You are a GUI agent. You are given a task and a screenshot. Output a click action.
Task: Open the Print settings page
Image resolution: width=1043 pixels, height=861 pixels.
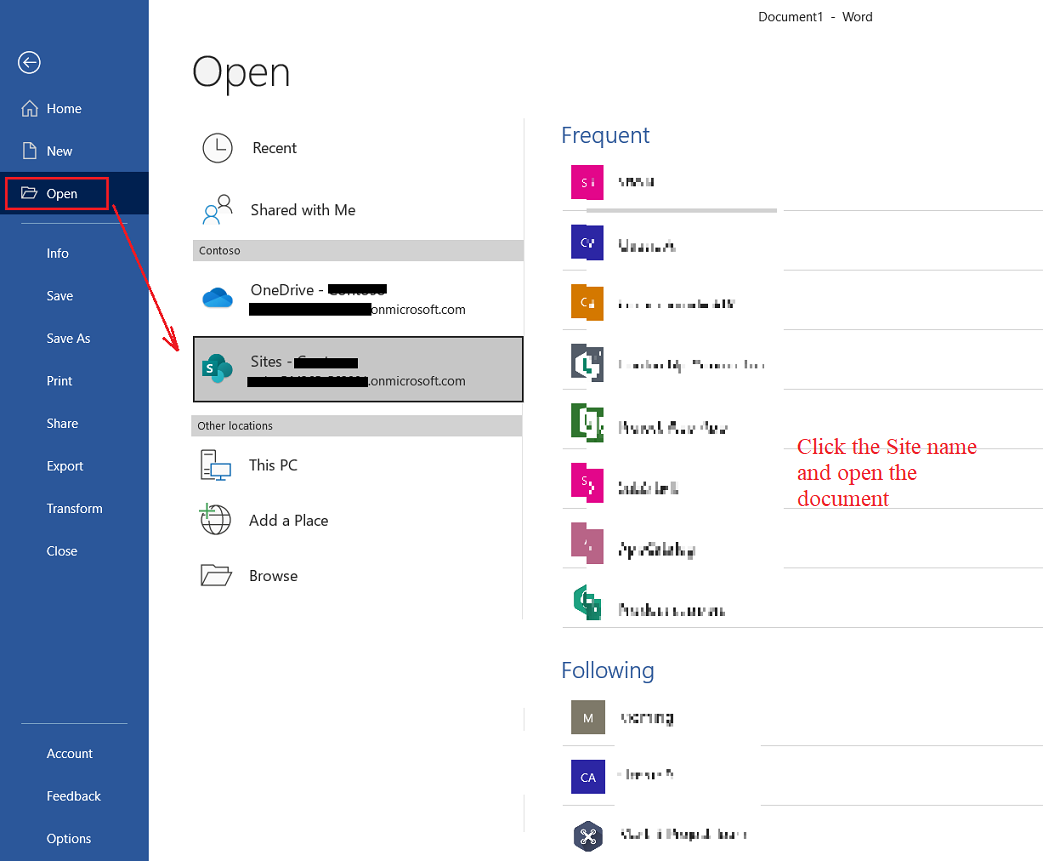coord(59,380)
